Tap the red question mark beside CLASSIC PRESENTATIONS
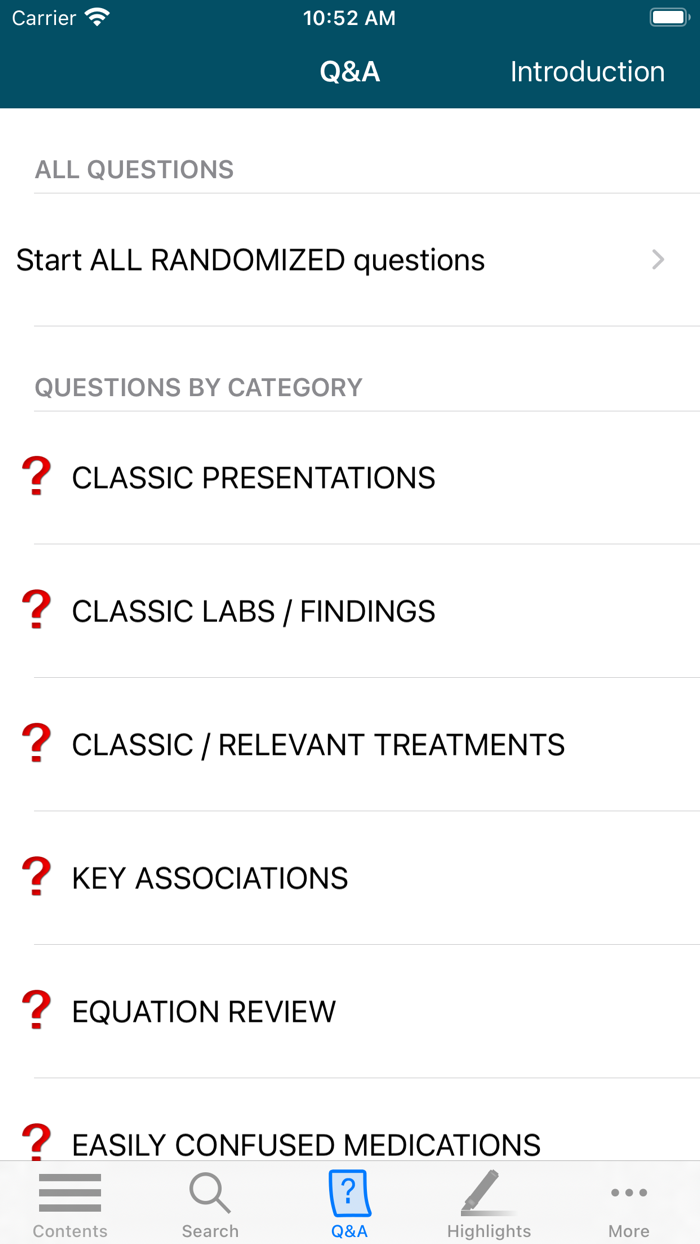The height and width of the screenshot is (1244, 700). point(37,476)
